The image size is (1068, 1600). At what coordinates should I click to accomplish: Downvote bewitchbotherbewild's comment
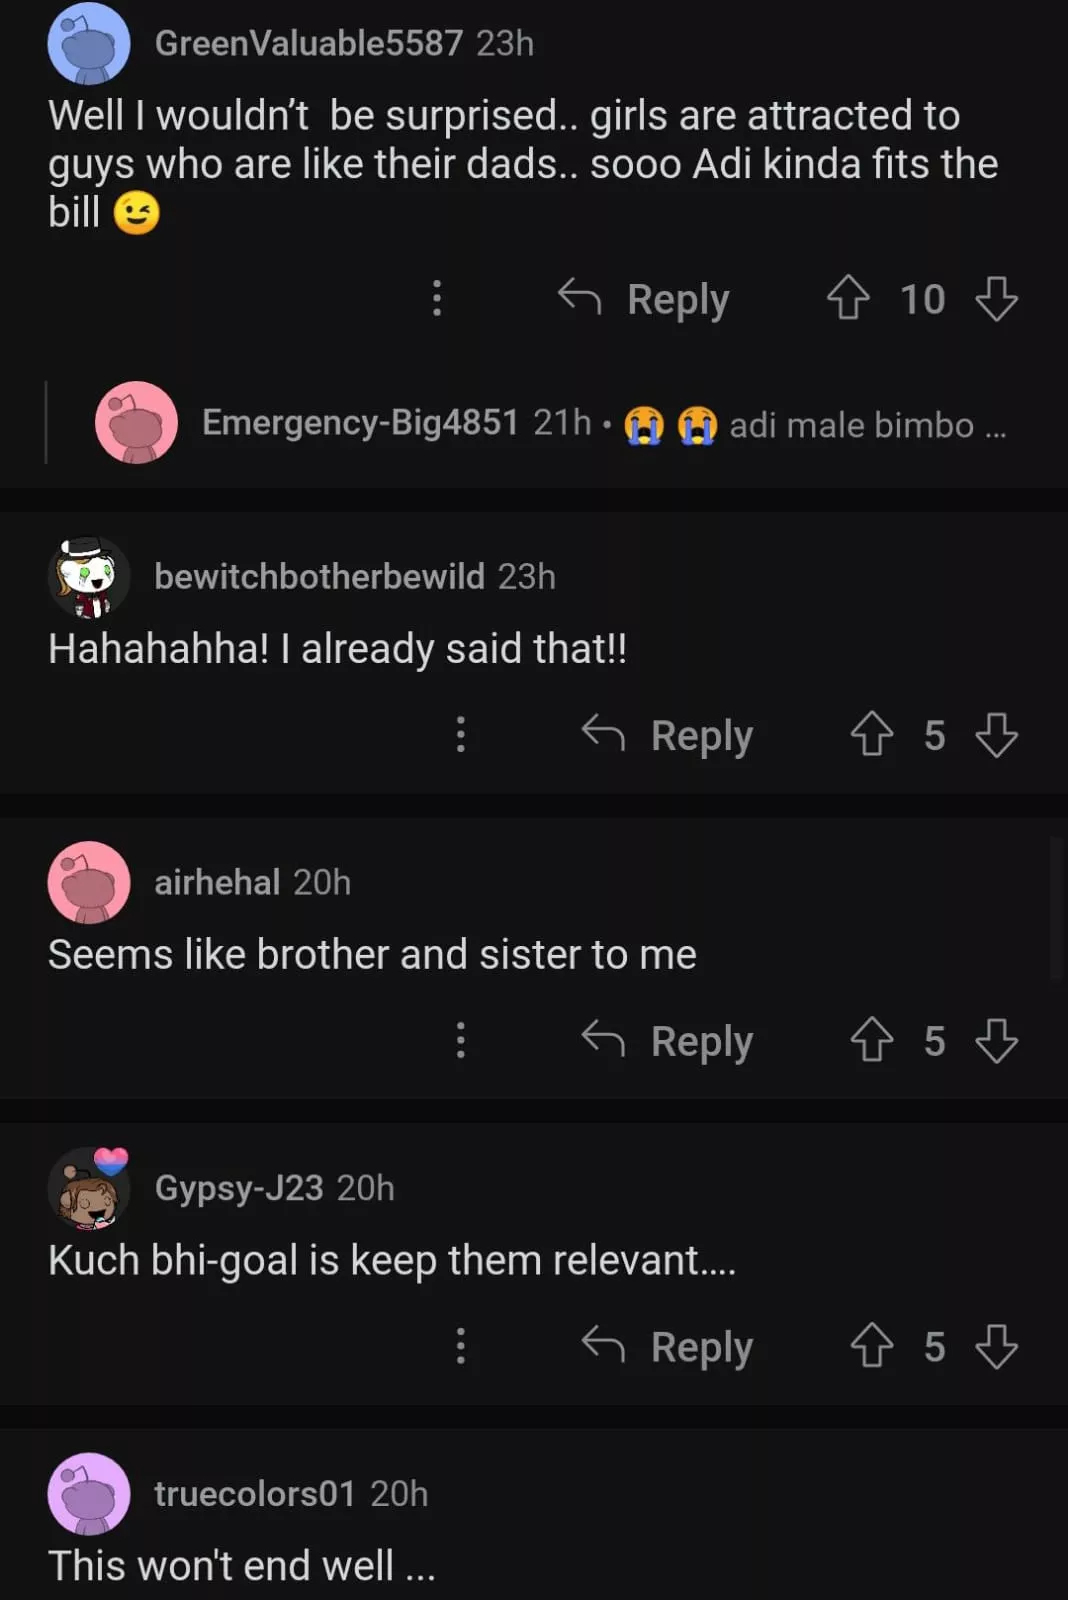click(x=996, y=735)
